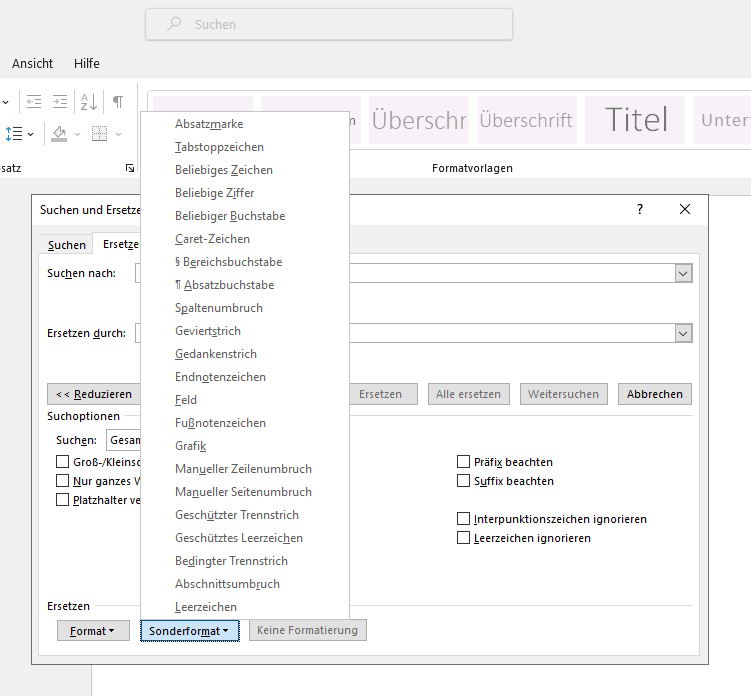Viewport: 751px width, 696px height.
Task: Click the borders icon
Action: click(x=100, y=134)
